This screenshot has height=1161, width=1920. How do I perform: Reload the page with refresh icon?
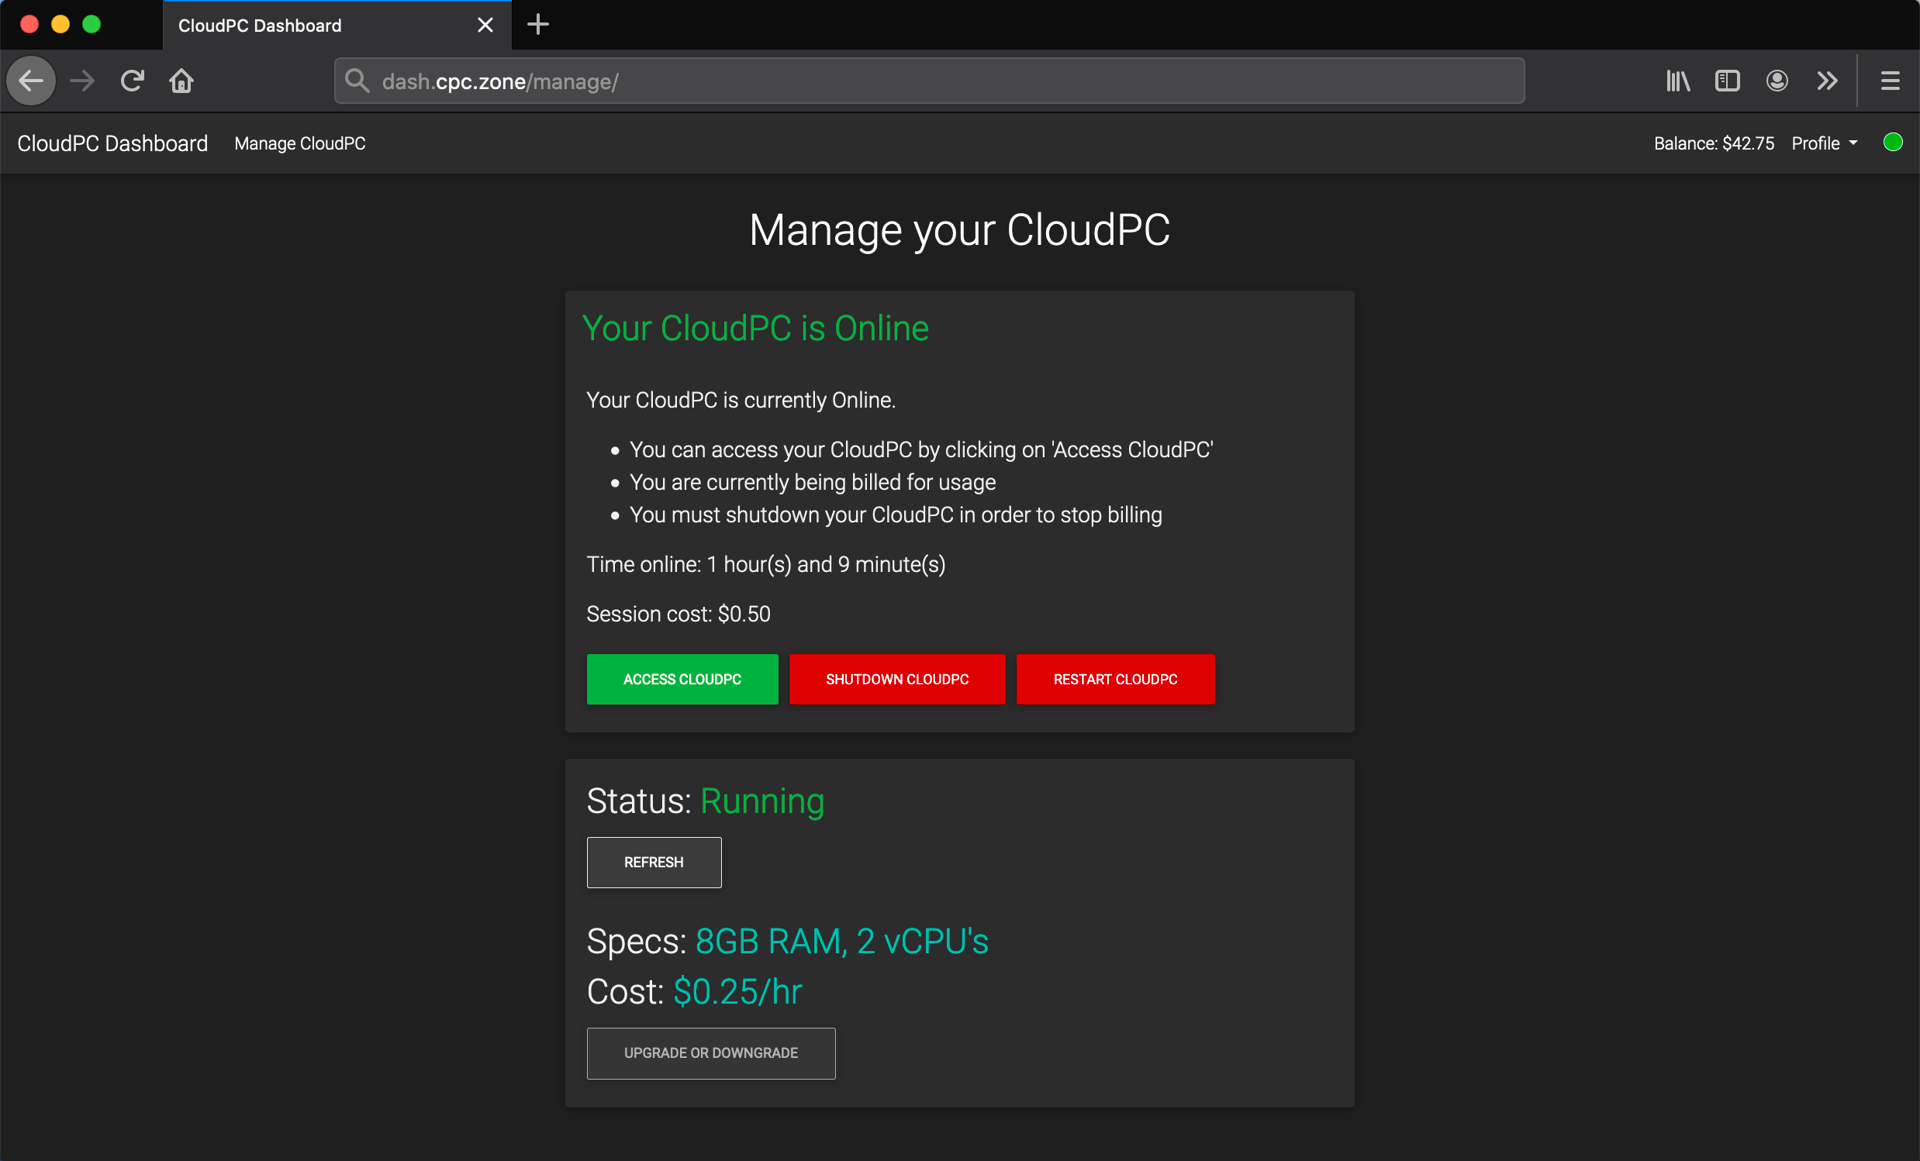[132, 81]
